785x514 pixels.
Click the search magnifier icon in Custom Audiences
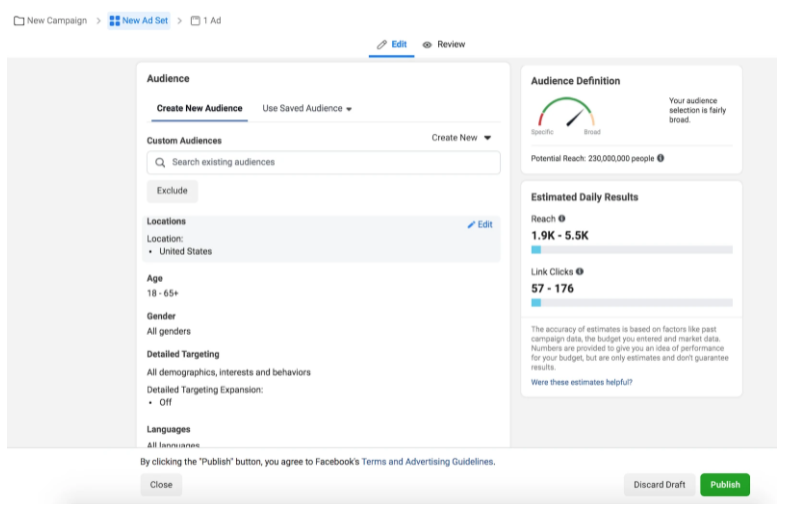pyautogui.click(x=160, y=162)
